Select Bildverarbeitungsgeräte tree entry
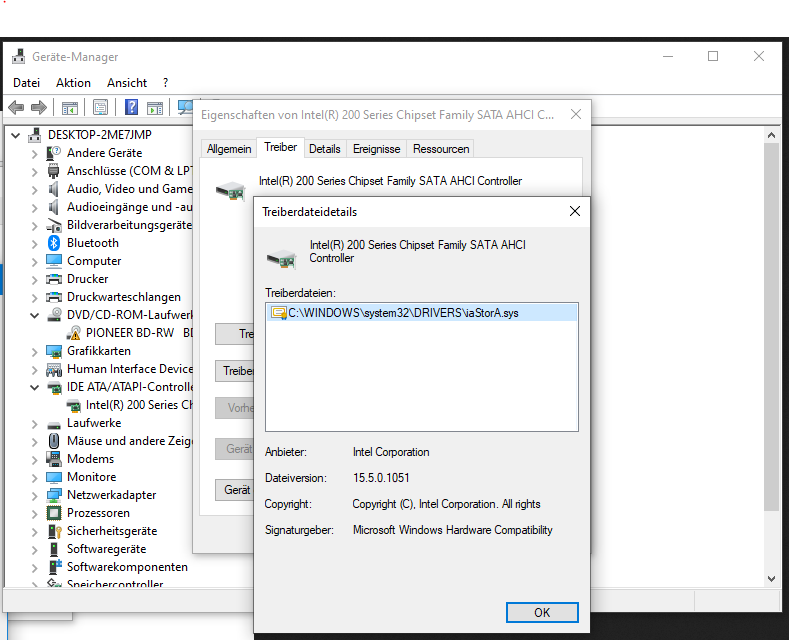This screenshot has height=640, width=789. [x=129, y=225]
